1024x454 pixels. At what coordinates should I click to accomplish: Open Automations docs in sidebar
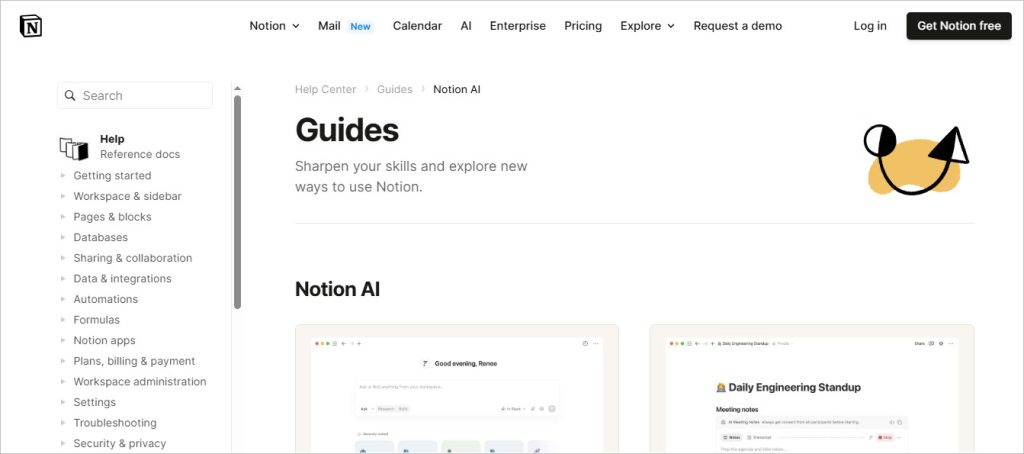click(106, 299)
